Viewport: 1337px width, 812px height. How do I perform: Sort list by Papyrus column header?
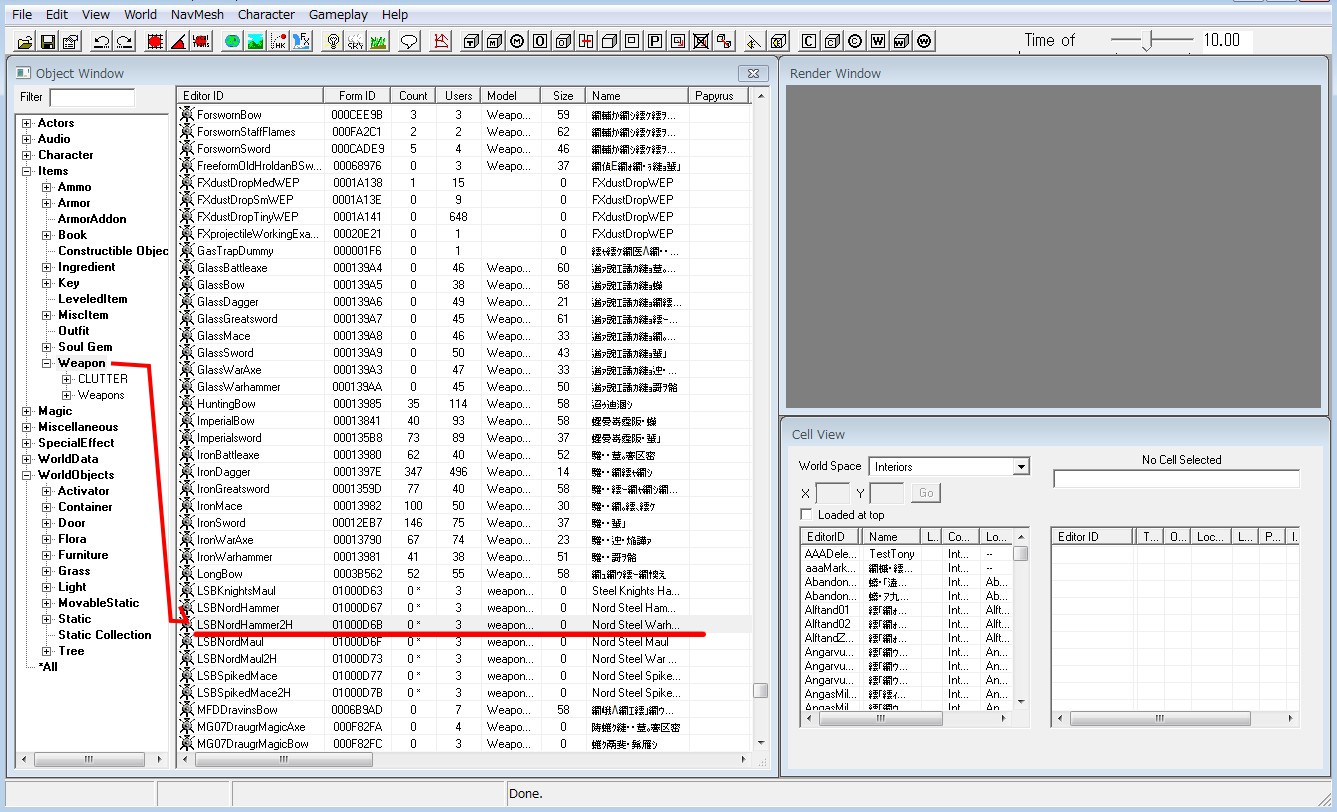(717, 96)
